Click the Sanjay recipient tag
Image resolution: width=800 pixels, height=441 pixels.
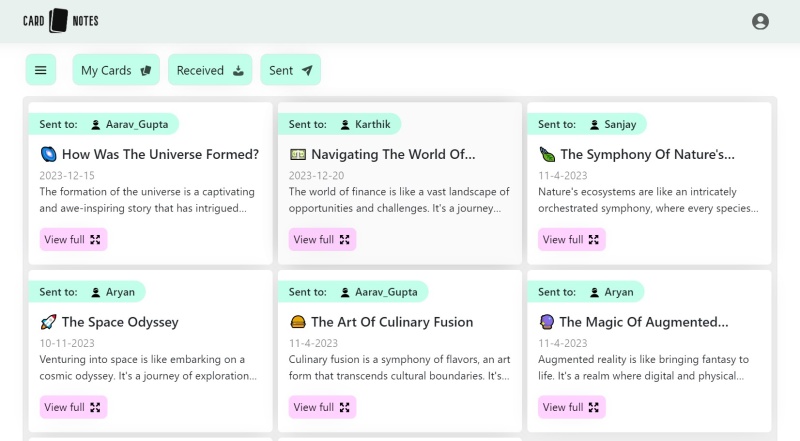point(619,125)
